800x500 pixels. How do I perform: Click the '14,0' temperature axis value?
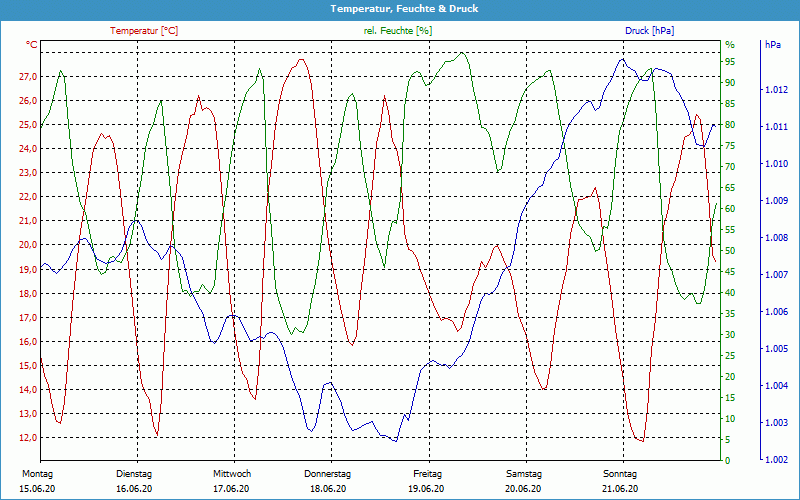point(29,390)
